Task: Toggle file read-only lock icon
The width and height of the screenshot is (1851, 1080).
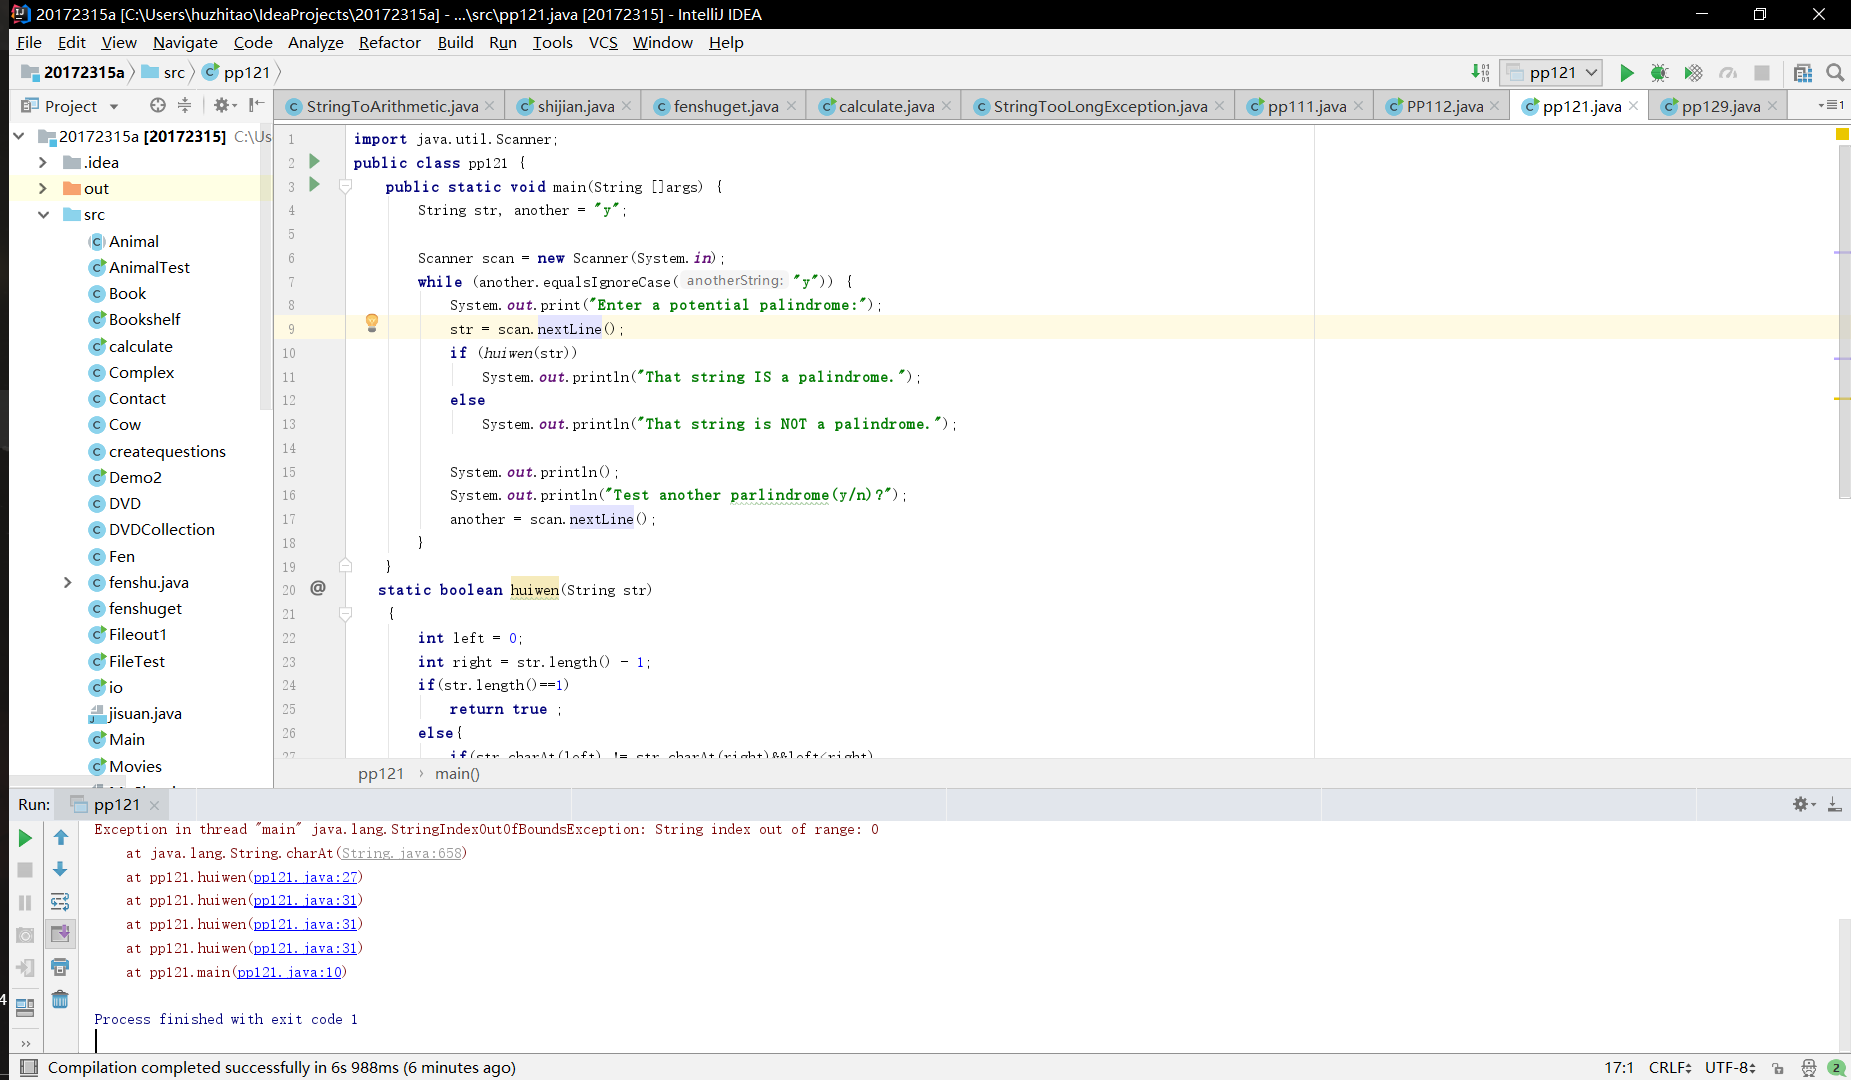Action: (1778, 1068)
